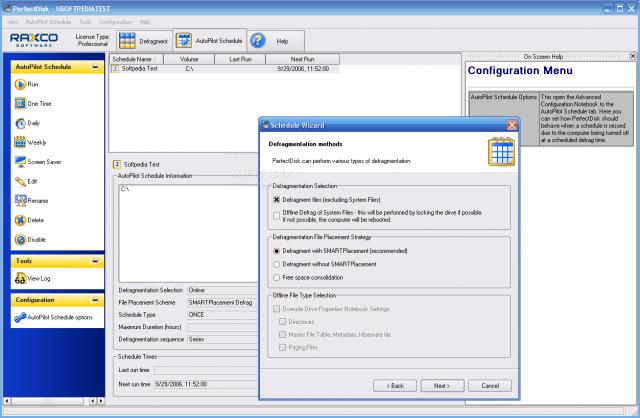Screen dimensions: 640x418
Task: Enable Offline Defrag of System Files checkbox
Action: (276, 216)
